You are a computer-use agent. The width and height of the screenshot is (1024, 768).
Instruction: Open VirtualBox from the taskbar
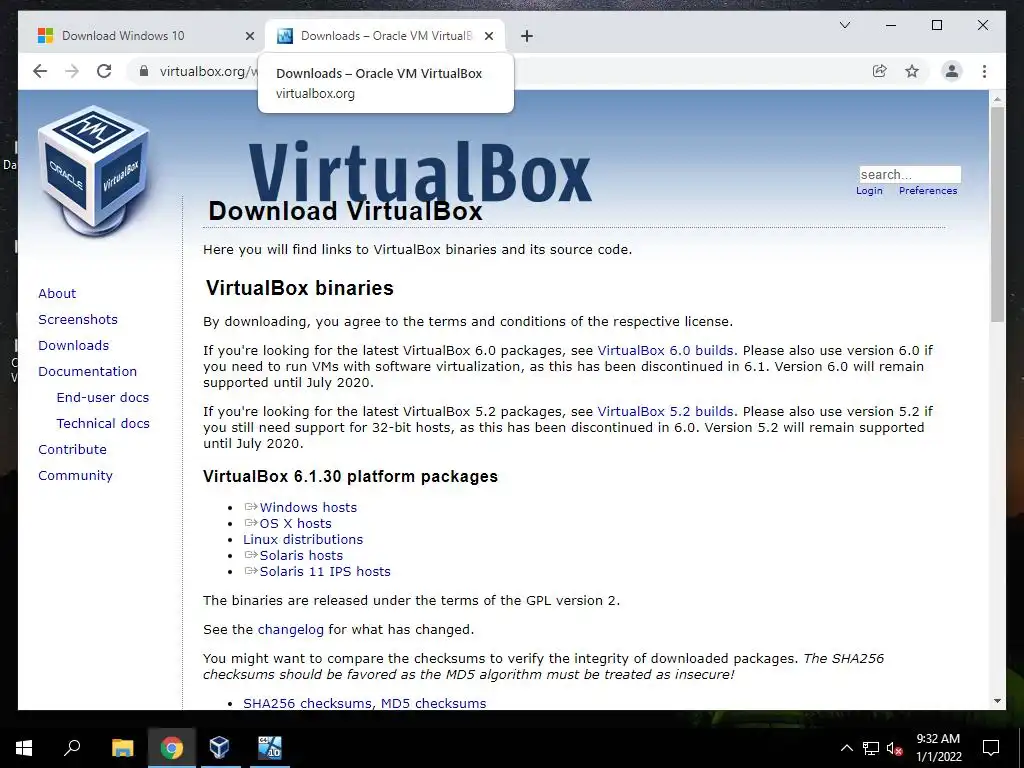(219, 748)
